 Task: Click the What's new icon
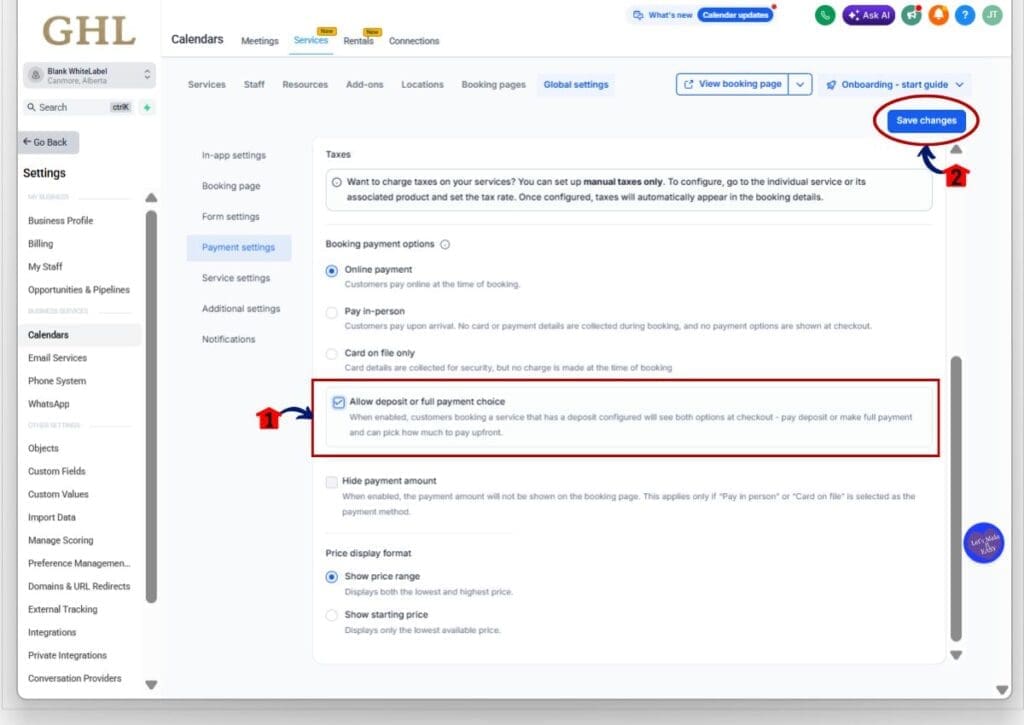[638, 15]
